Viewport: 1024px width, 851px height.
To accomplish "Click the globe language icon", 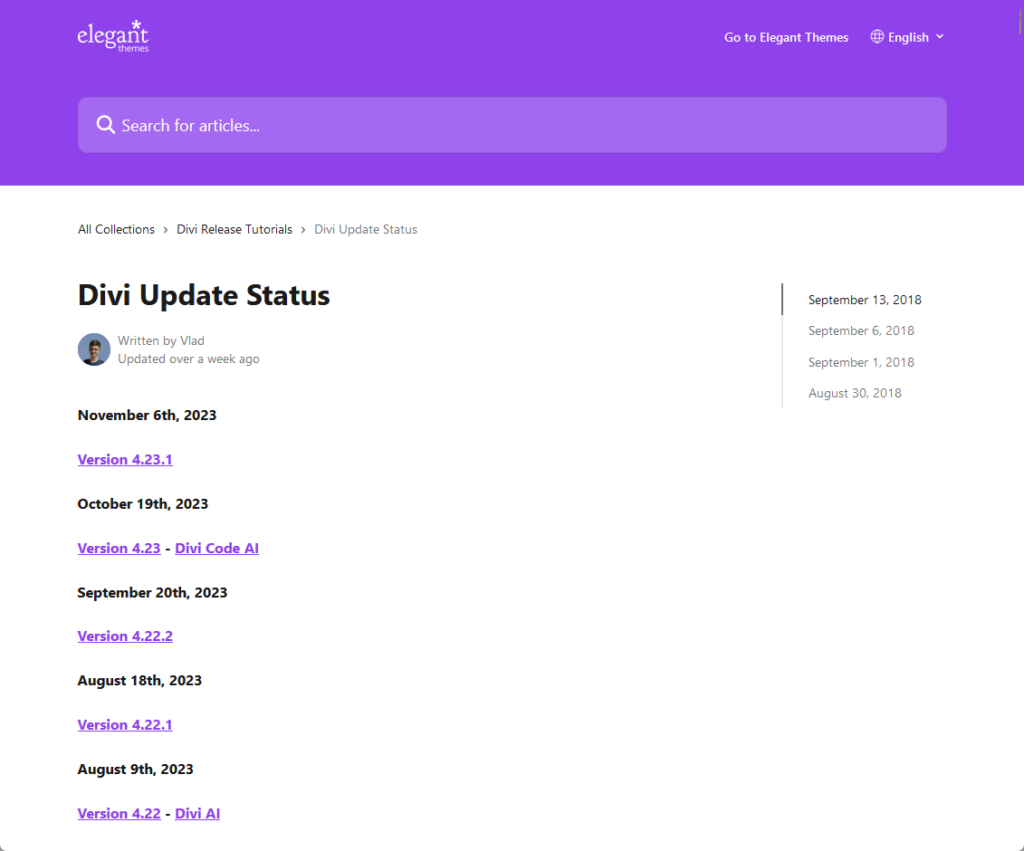I will pyautogui.click(x=877, y=37).
